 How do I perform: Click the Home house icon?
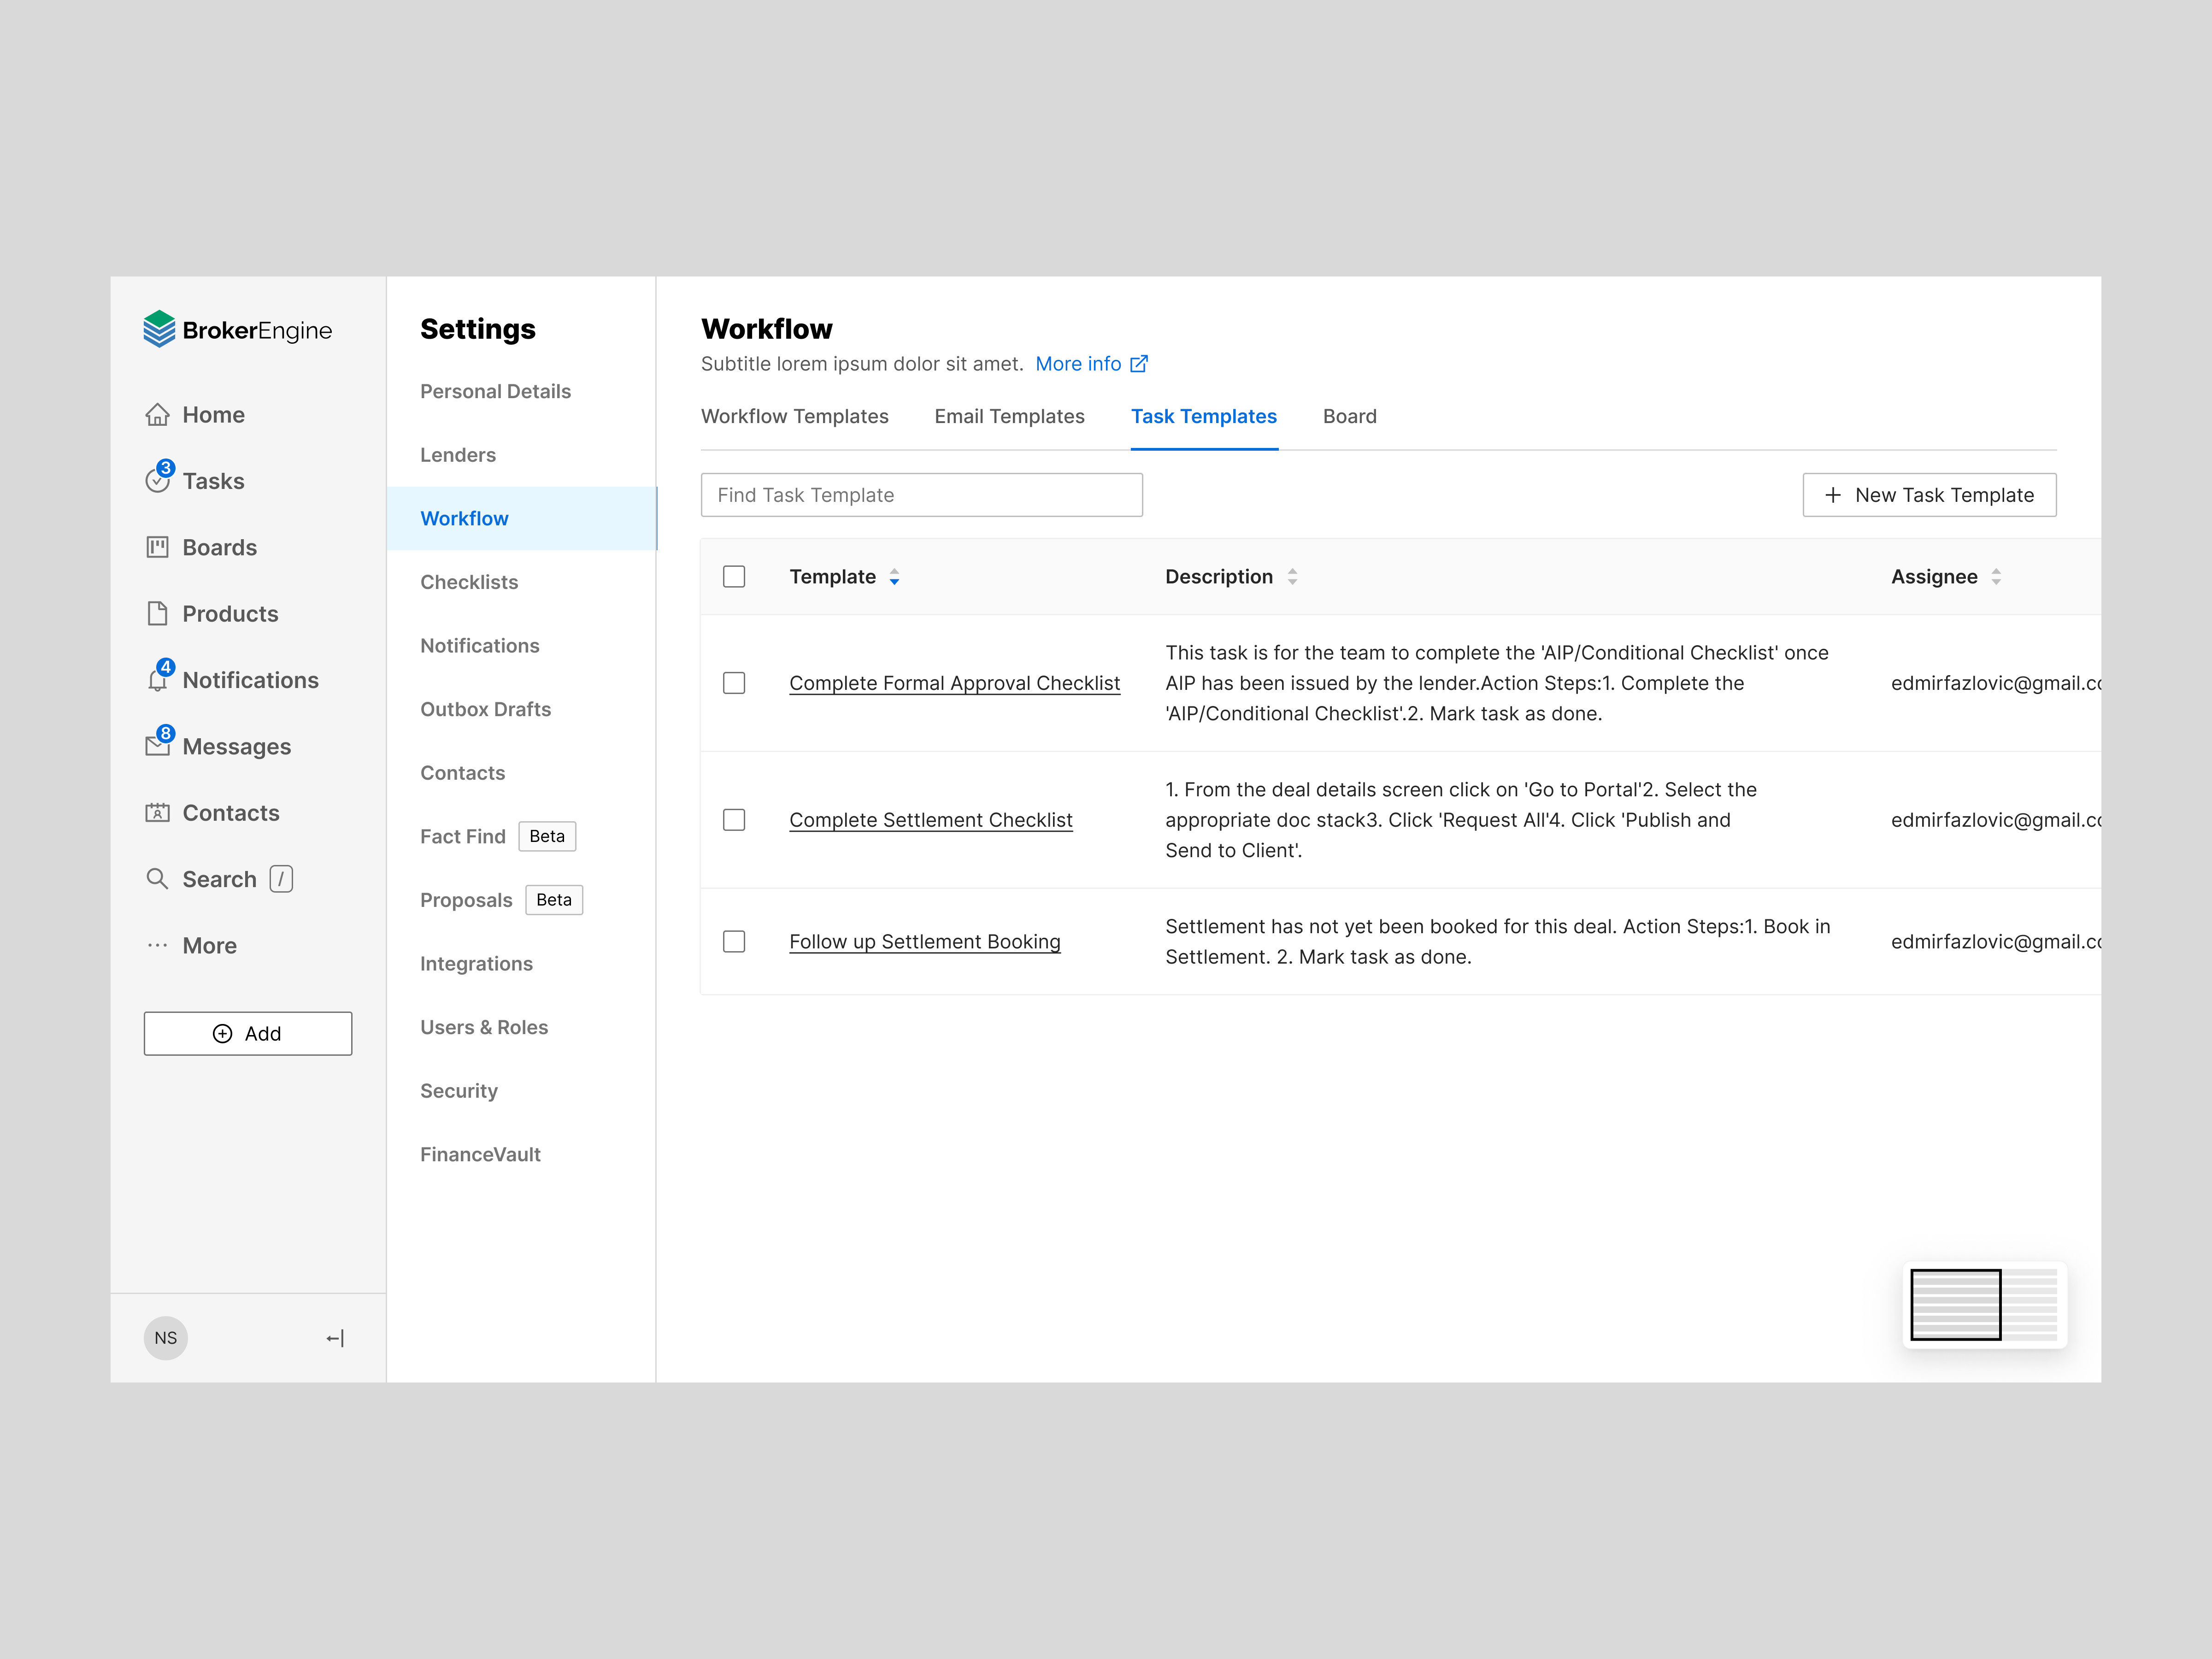pos(157,415)
